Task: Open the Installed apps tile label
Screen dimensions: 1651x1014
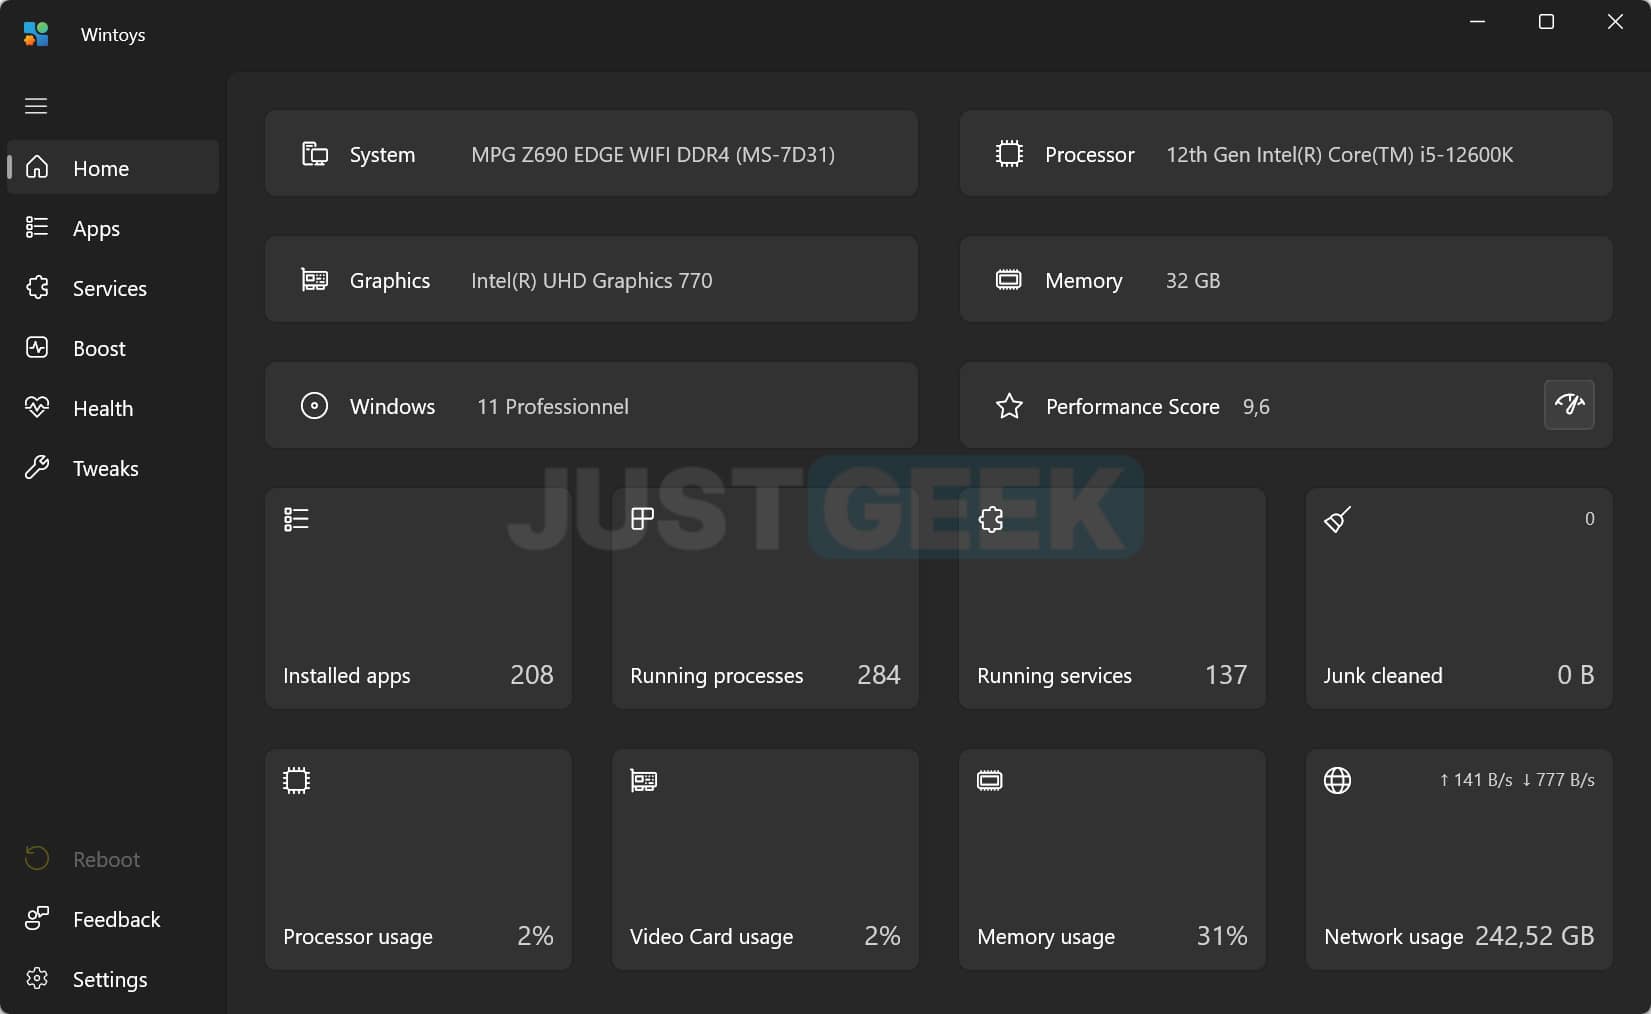Action: pos(346,676)
